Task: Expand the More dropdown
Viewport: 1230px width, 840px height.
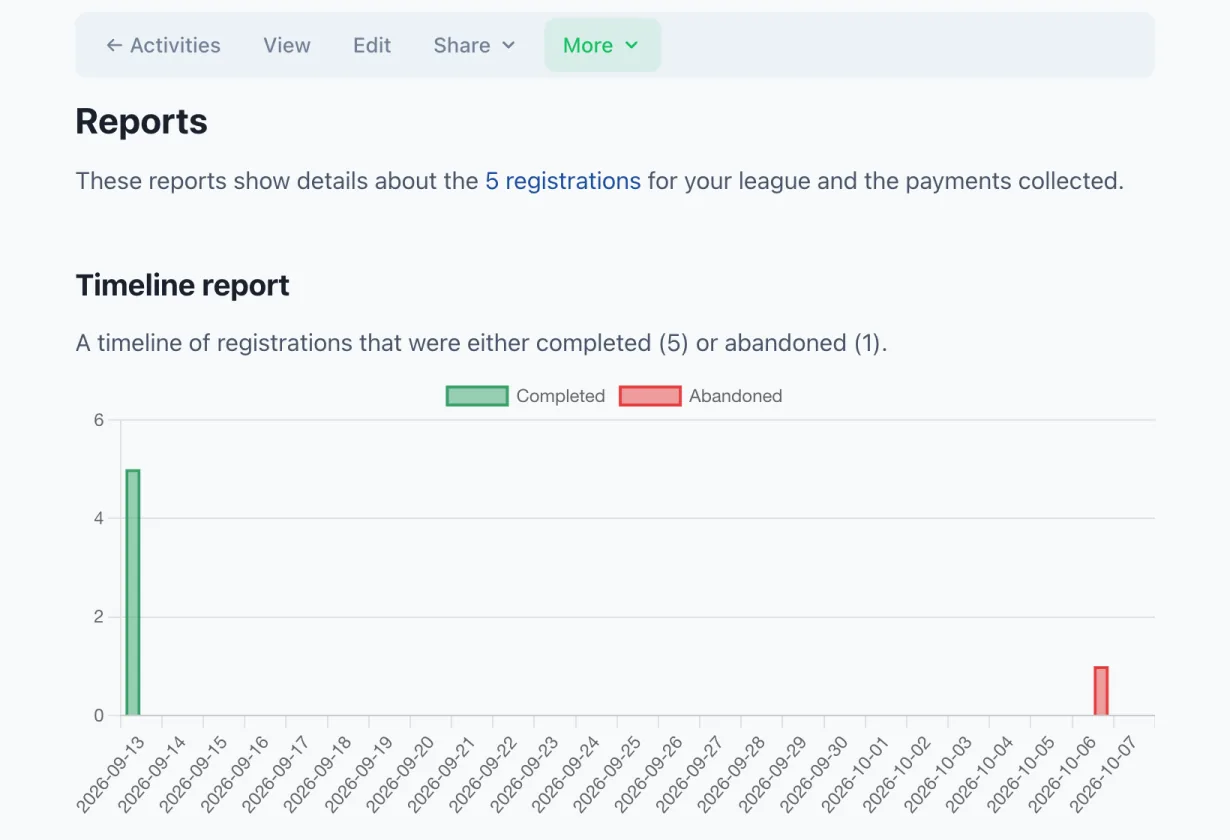Action: pyautogui.click(x=602, y=45)
